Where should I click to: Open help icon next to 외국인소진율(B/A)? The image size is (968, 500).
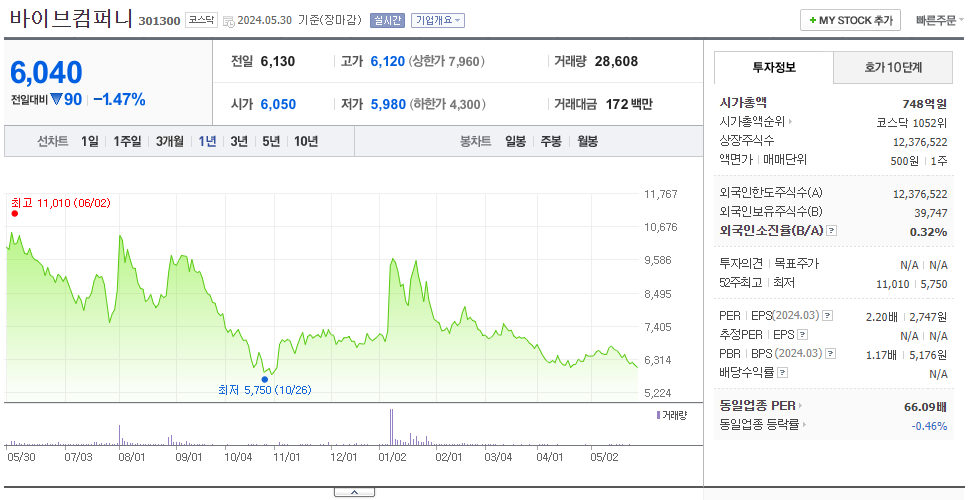click(832, 231)
